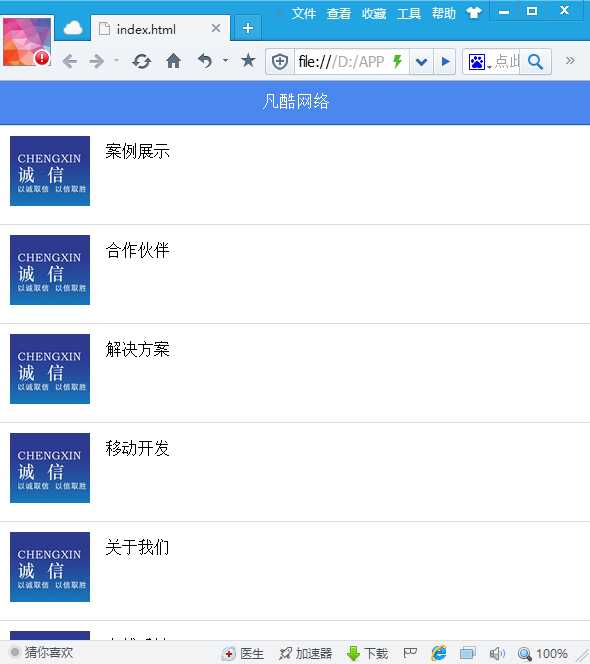Open the 收藏 menu

[374, 14]
